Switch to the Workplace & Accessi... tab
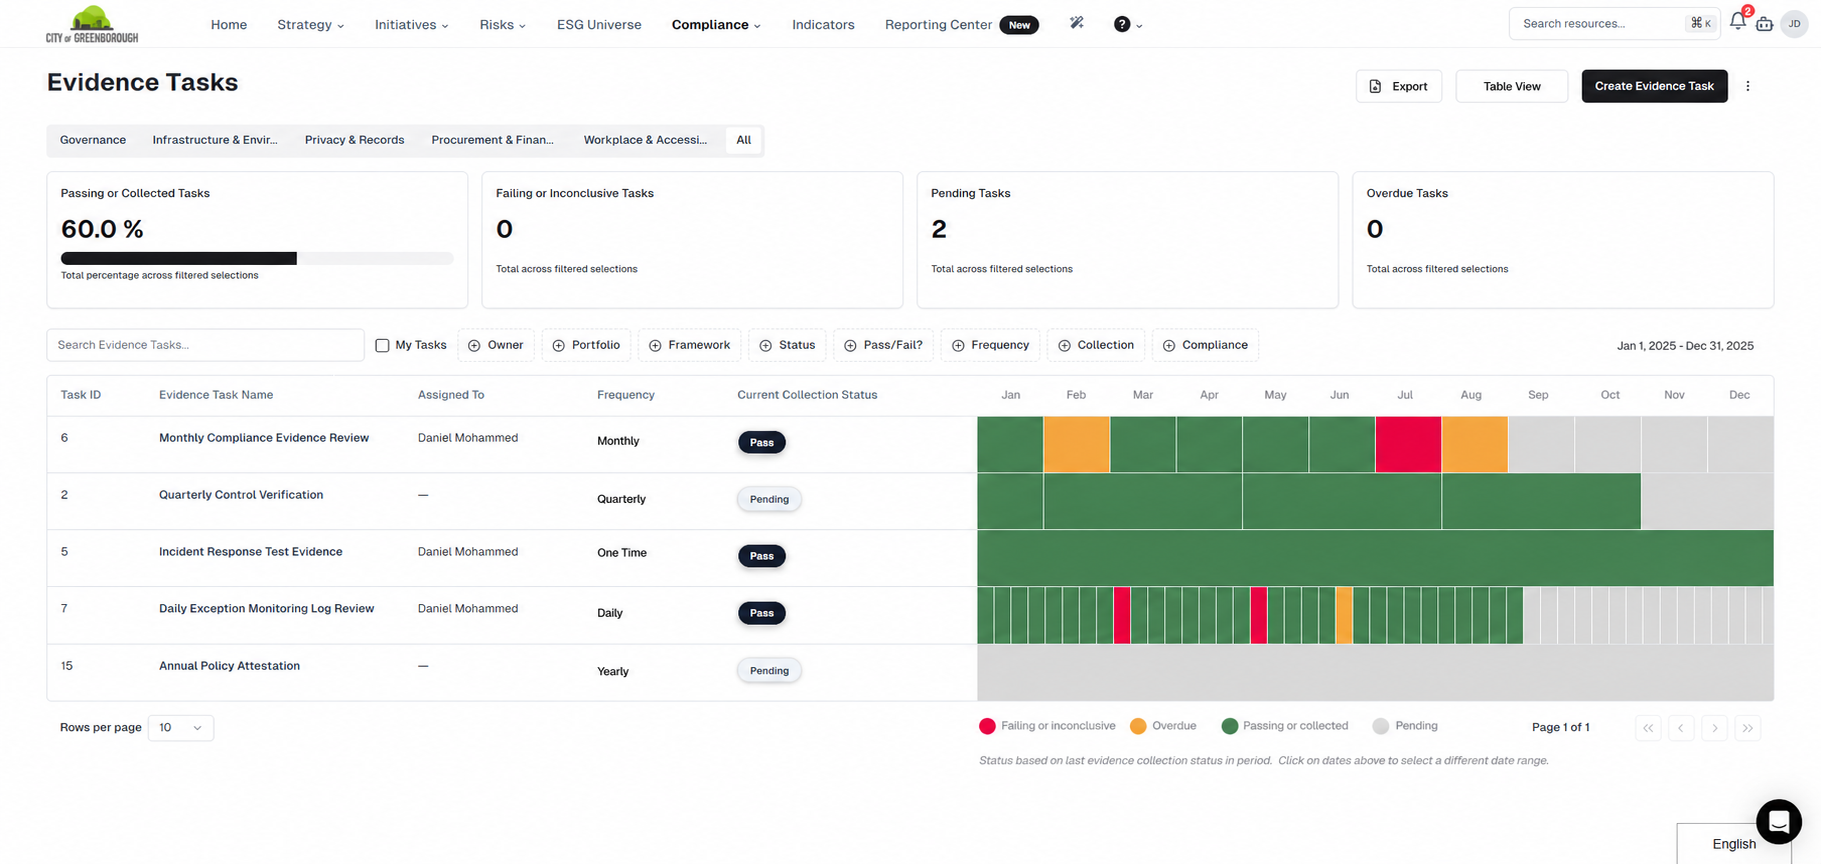1821x864 pixels. tap(645, 140)
